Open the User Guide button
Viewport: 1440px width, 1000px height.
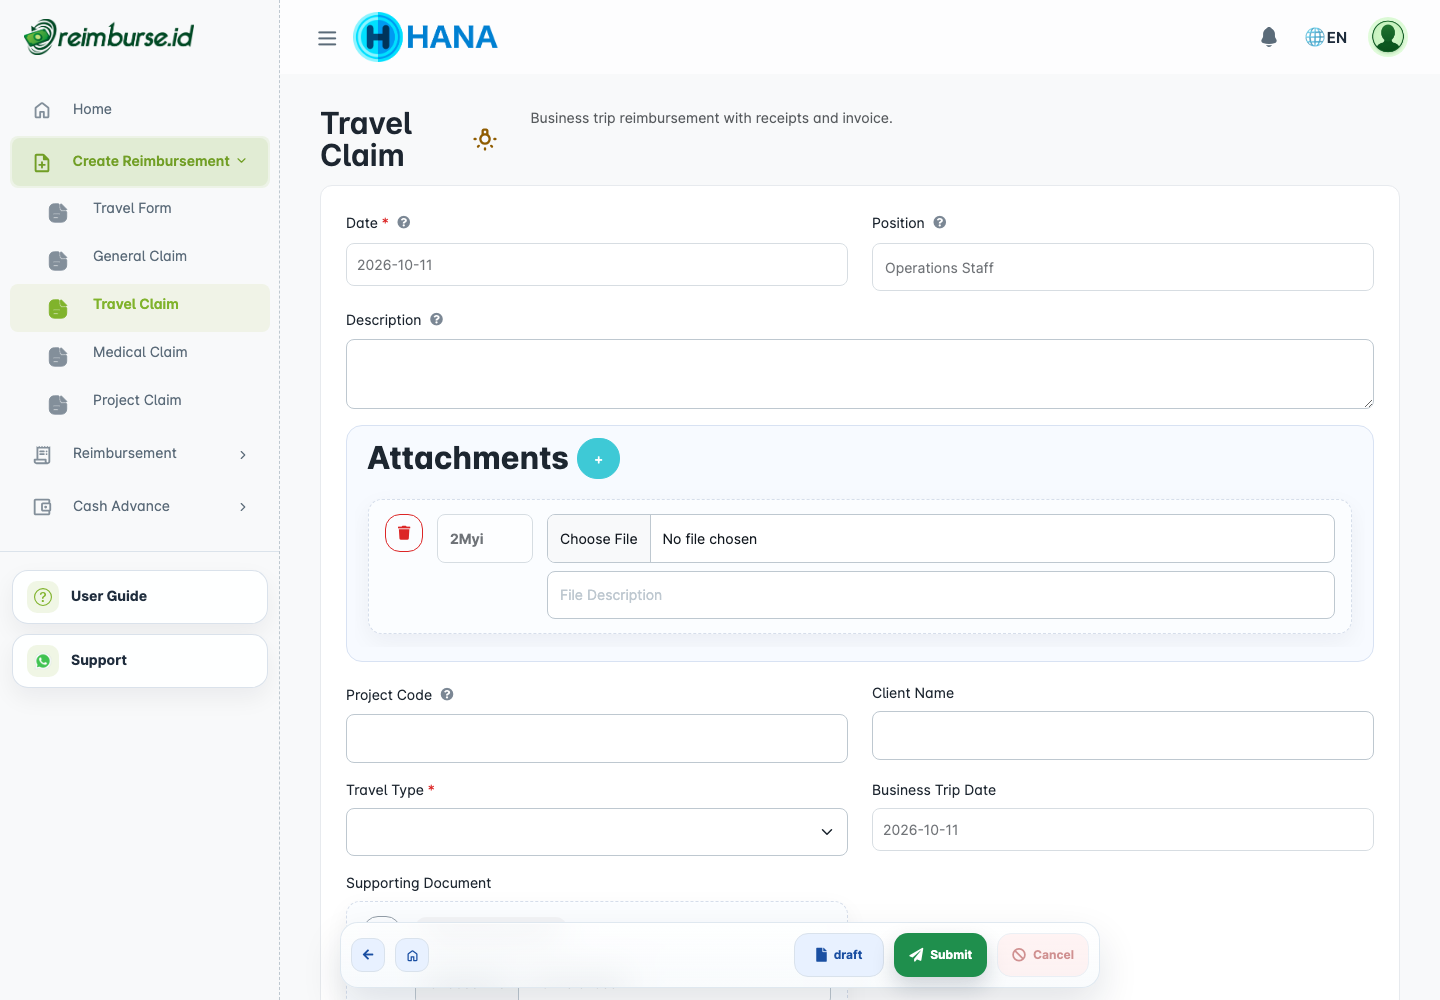[140, 597]
